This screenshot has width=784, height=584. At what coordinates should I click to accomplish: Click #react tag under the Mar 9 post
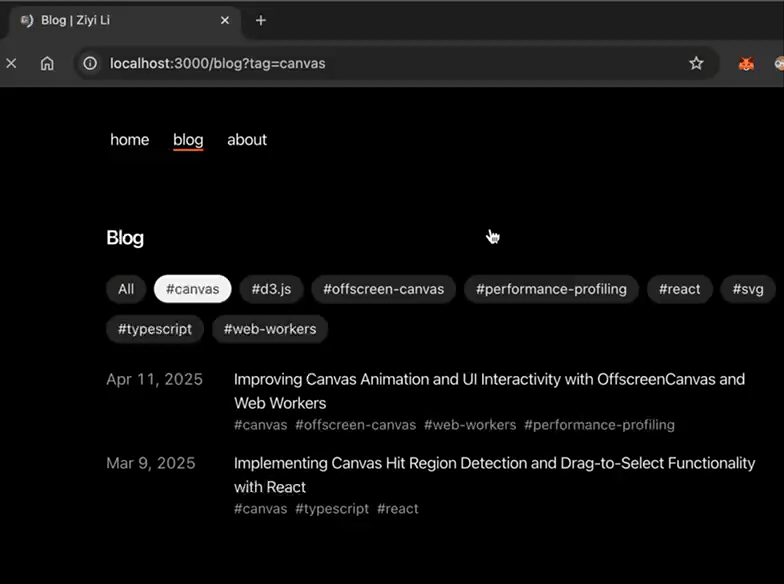tap(398, 509)
